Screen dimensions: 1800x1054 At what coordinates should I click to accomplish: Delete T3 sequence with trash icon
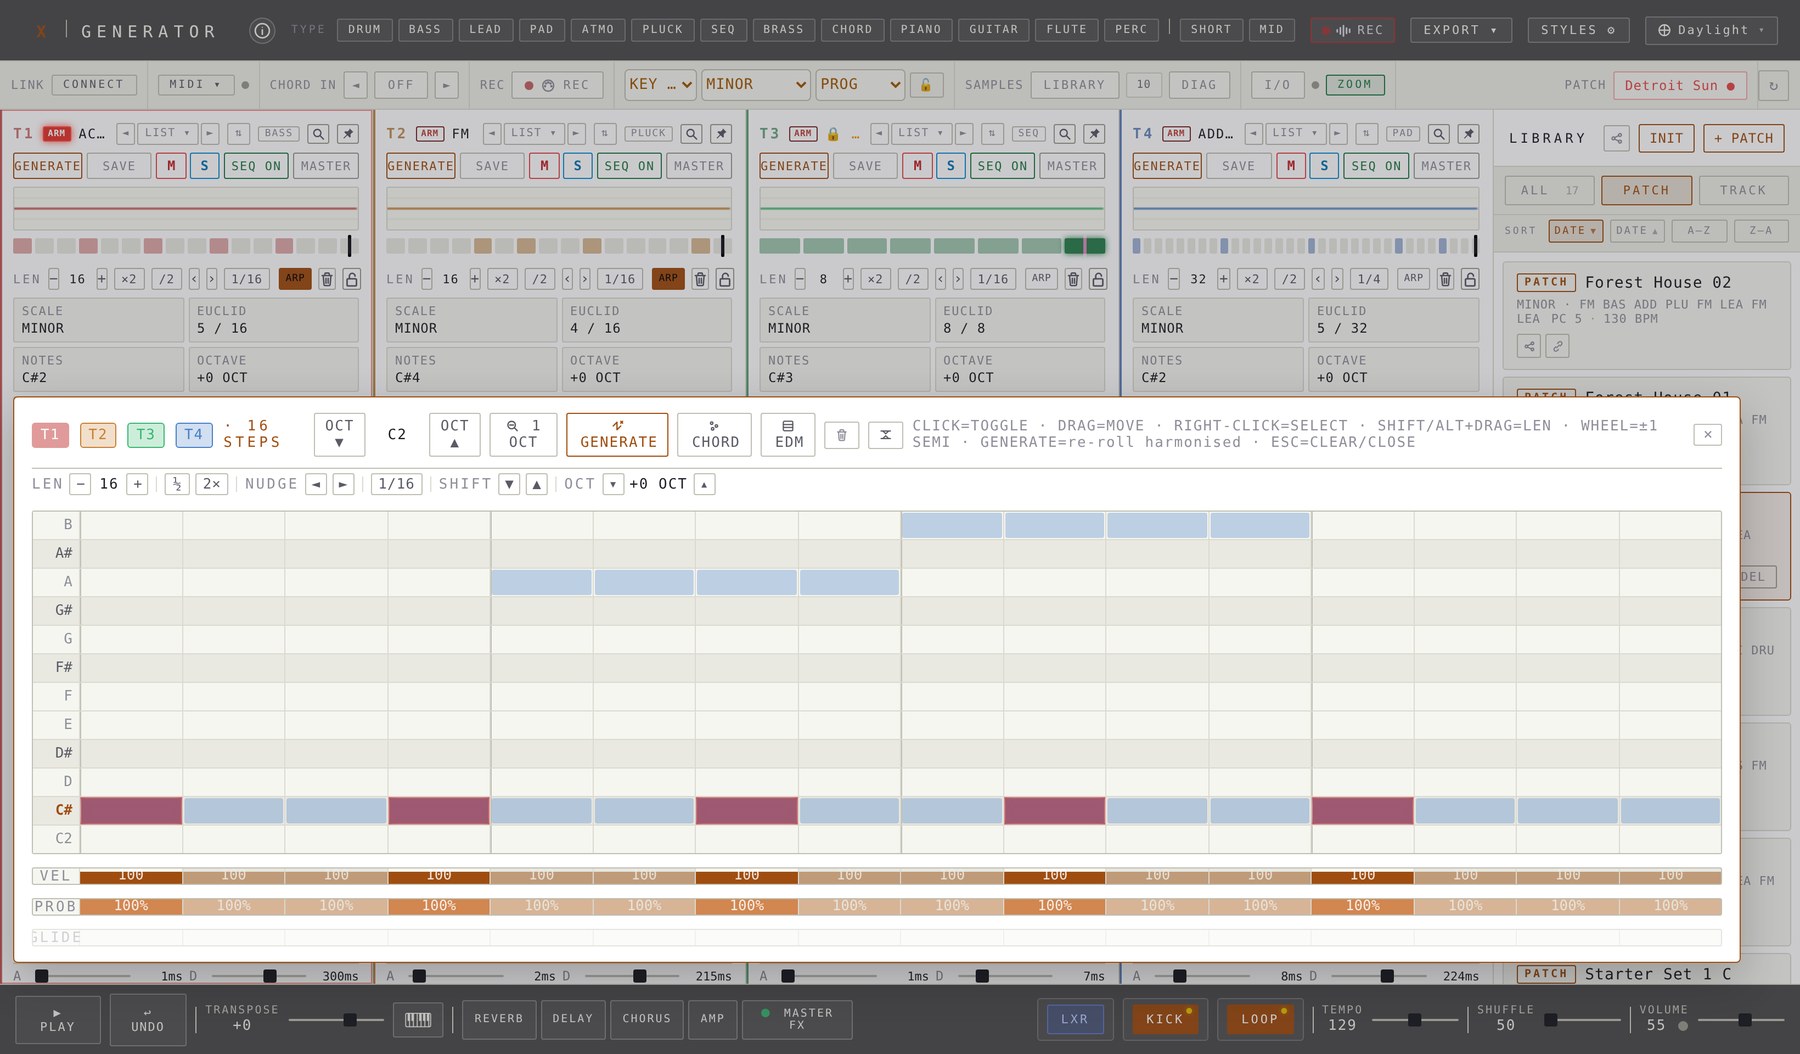point(1073,279)
